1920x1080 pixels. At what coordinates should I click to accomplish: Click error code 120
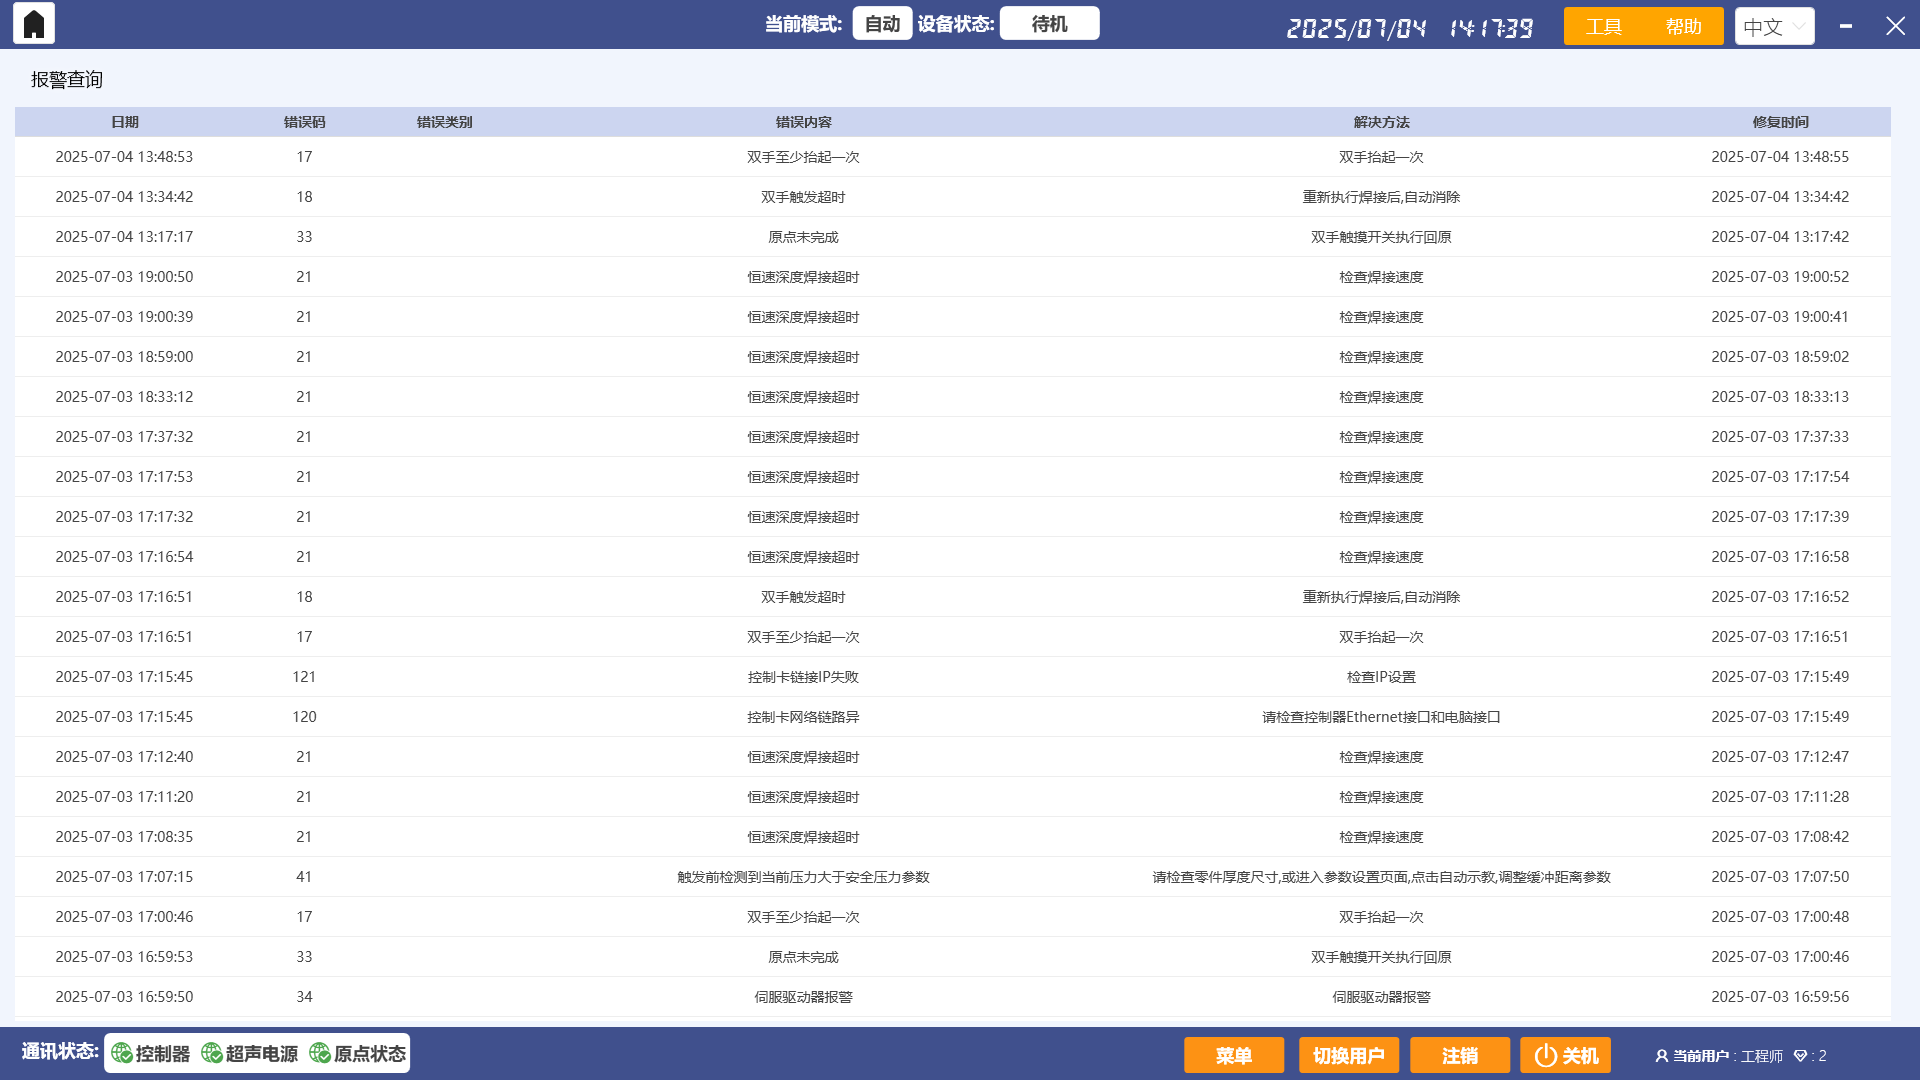[x=304, y=717]
